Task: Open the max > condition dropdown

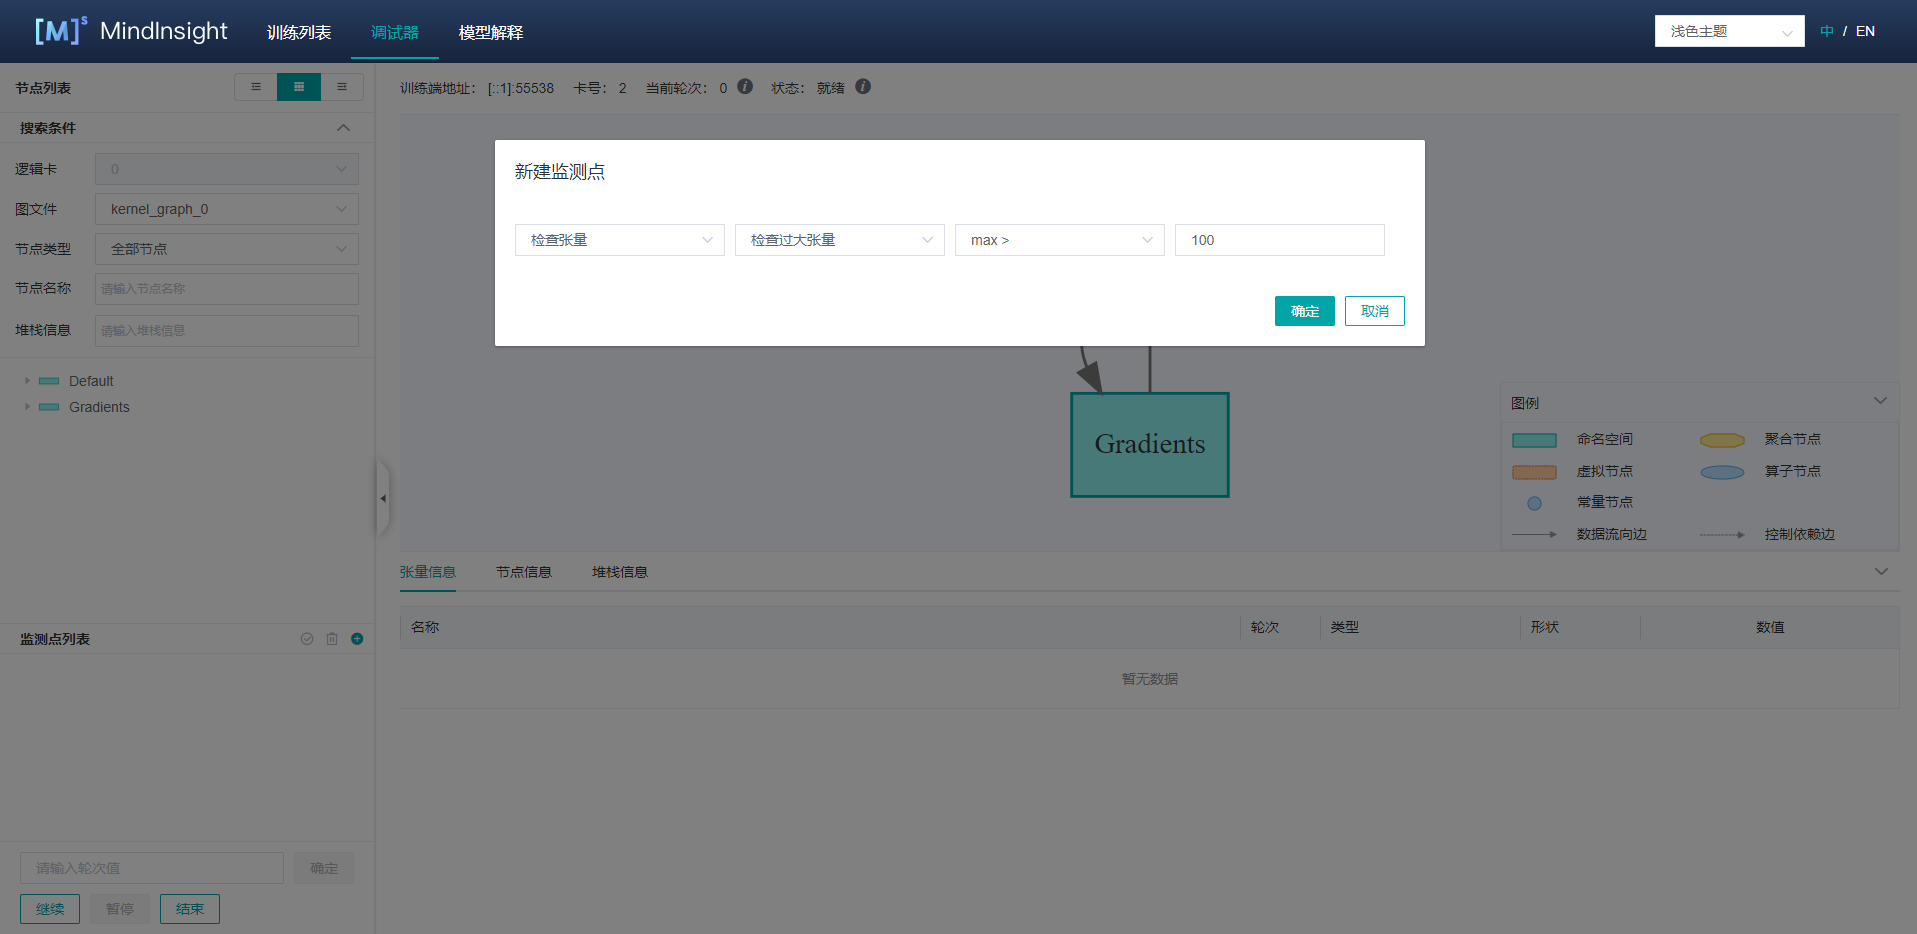Action: (x=1059, y=240)
